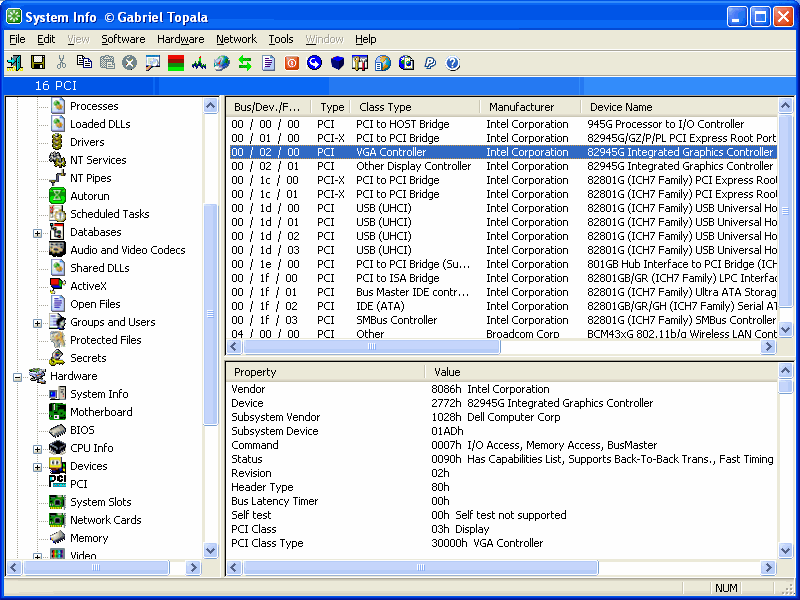Image resolution: width=800 pixels, height=600 pixels.
Task: Open the Motherboard node in the tree
Action: [101, 412]
